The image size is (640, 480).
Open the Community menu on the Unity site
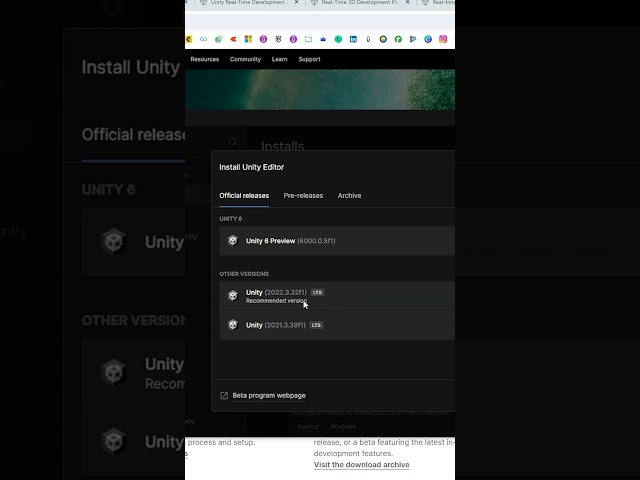245,59
